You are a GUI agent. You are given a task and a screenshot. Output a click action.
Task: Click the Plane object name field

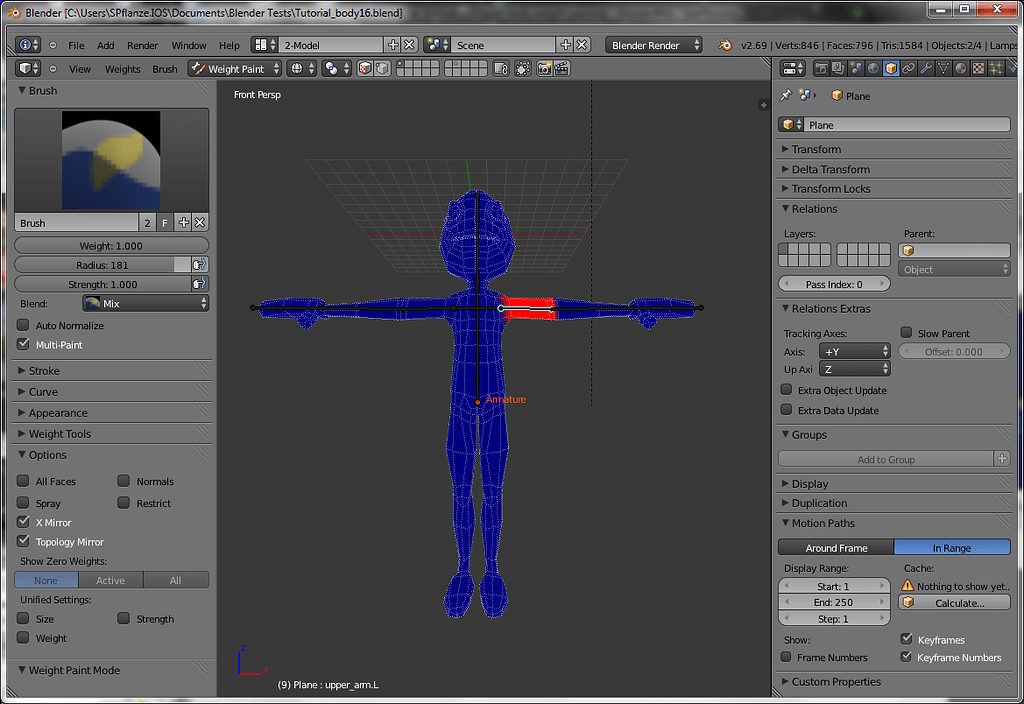click(x=906, y=125)
